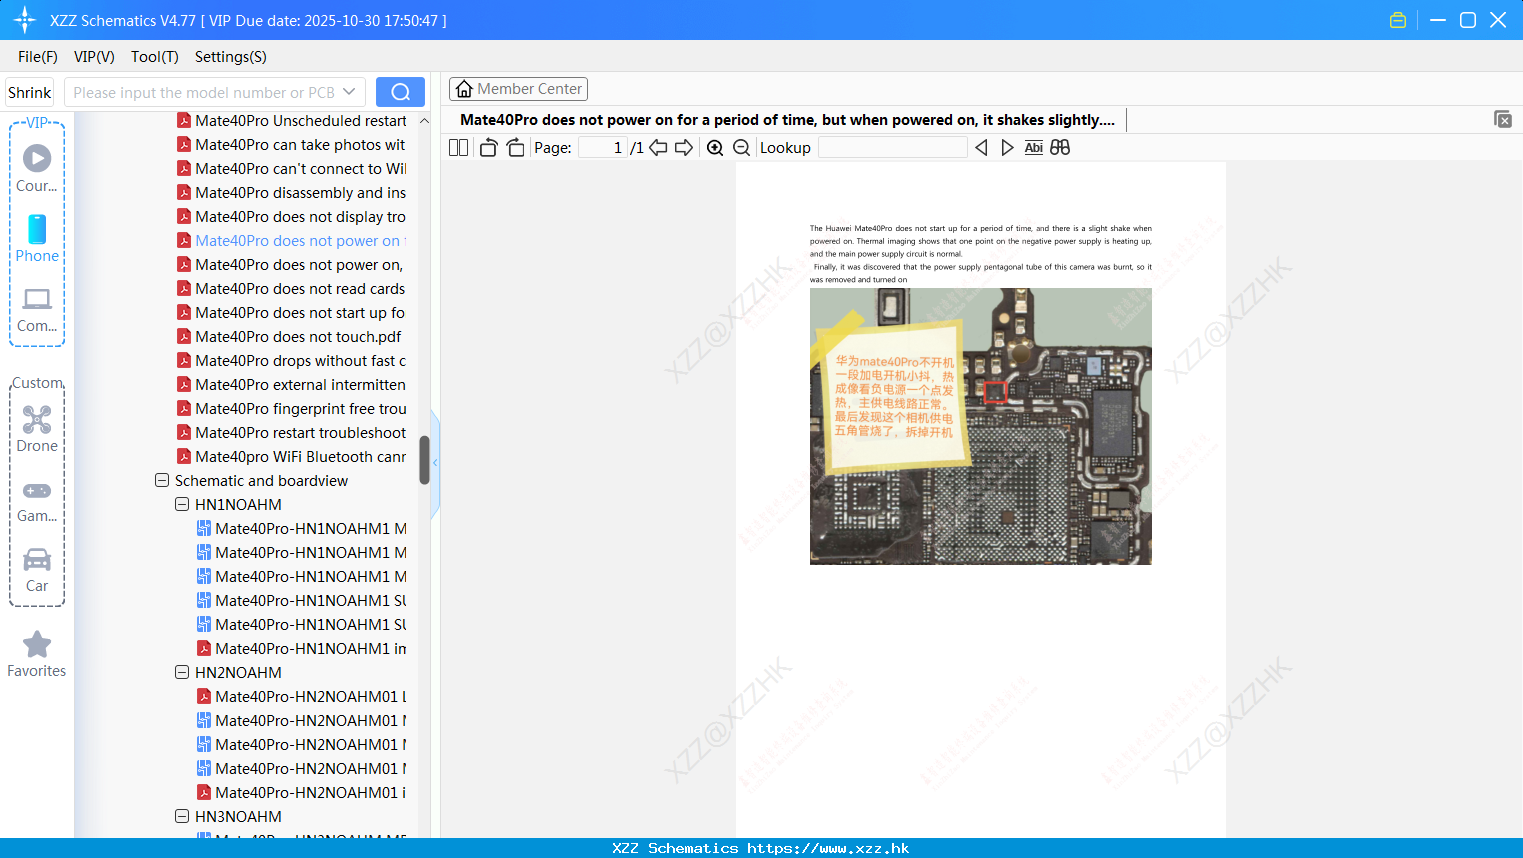This screenshot has width=1523, height=858.
Task: Collapse the HN1NOAHM folder
Action: [x=182, y=504]
